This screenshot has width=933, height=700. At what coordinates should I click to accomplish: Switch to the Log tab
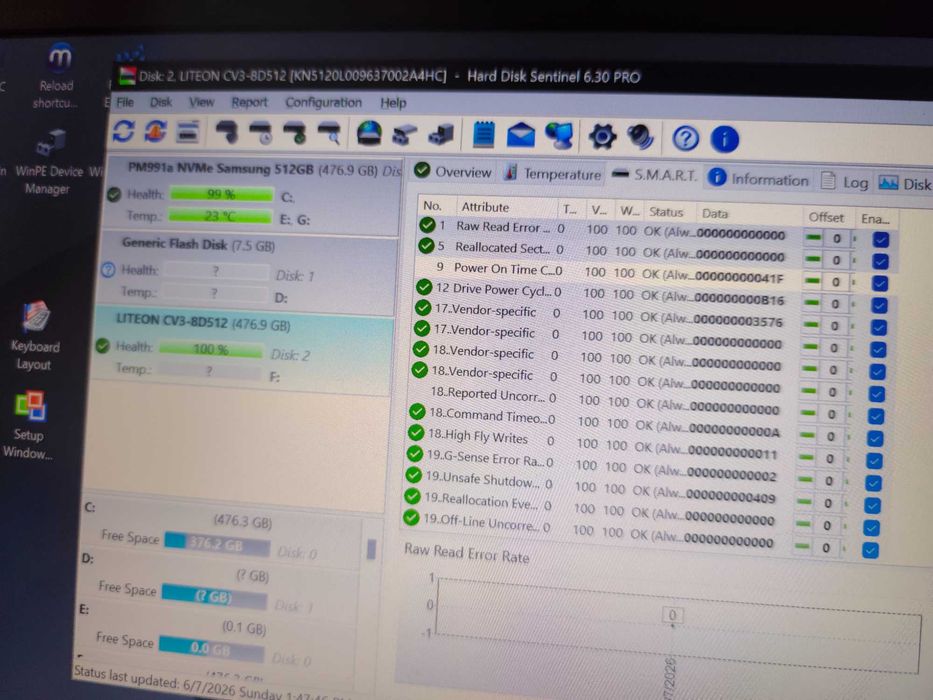(846, 182)
